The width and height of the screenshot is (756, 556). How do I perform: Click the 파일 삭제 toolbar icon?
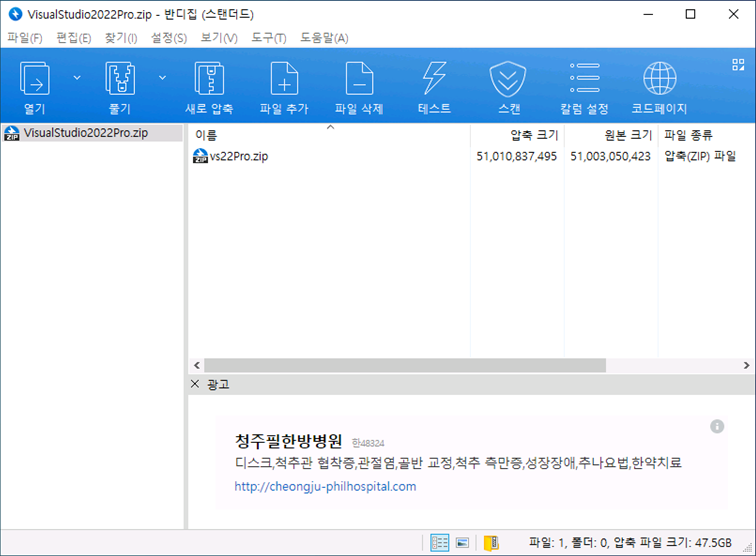coord(360,79)
